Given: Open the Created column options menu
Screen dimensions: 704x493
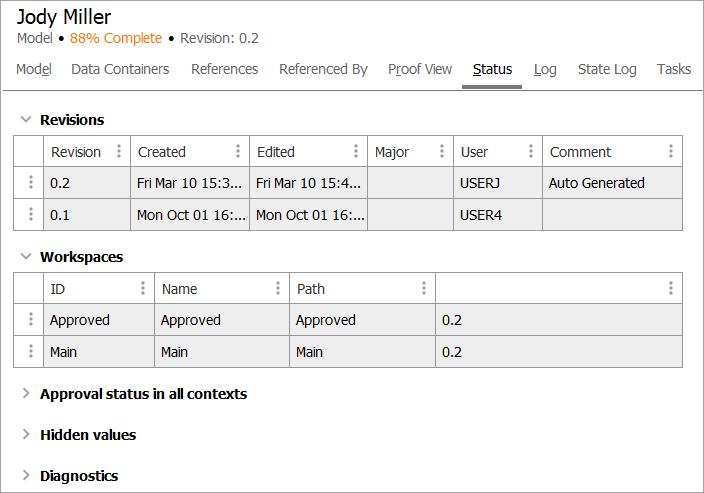Looking at the screenshot, I should tap(238, 152).
